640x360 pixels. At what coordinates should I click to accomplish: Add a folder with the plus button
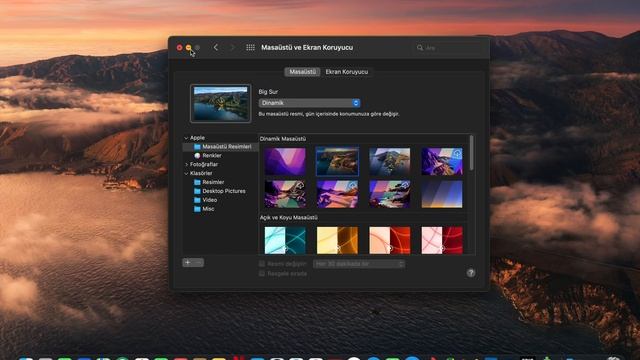coord(188,262)
